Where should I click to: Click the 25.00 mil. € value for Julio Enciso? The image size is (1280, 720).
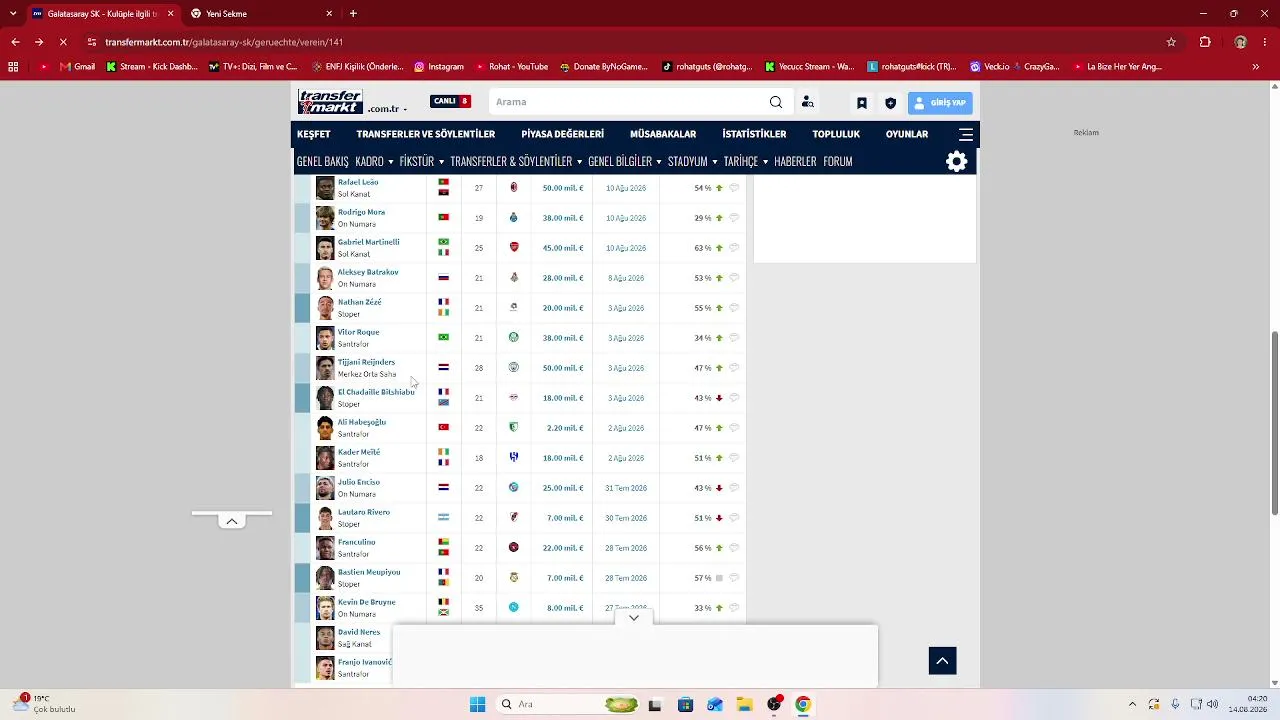click(563, 488)
